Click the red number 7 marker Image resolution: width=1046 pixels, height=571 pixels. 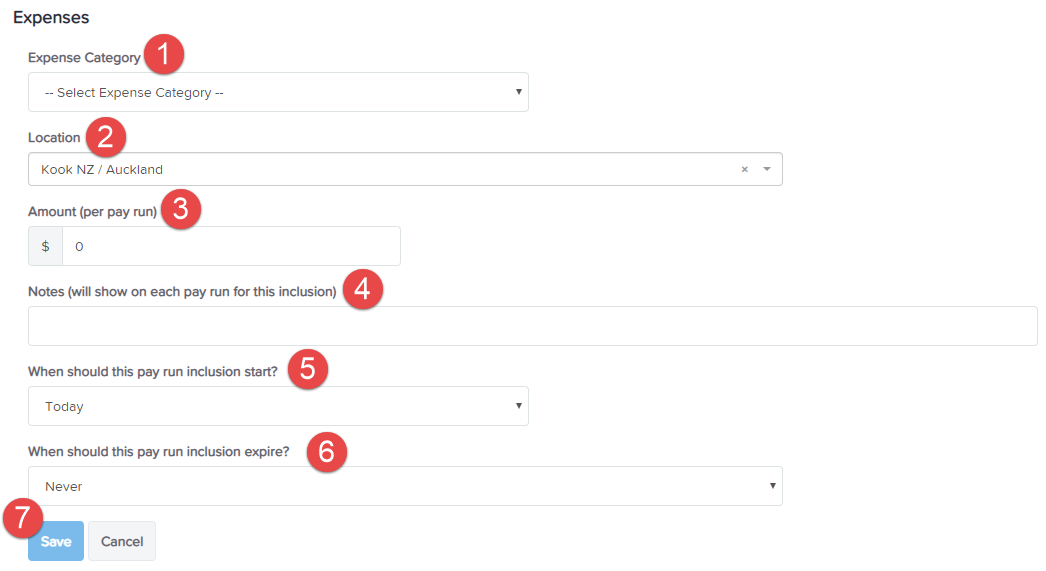click(23, 518)
